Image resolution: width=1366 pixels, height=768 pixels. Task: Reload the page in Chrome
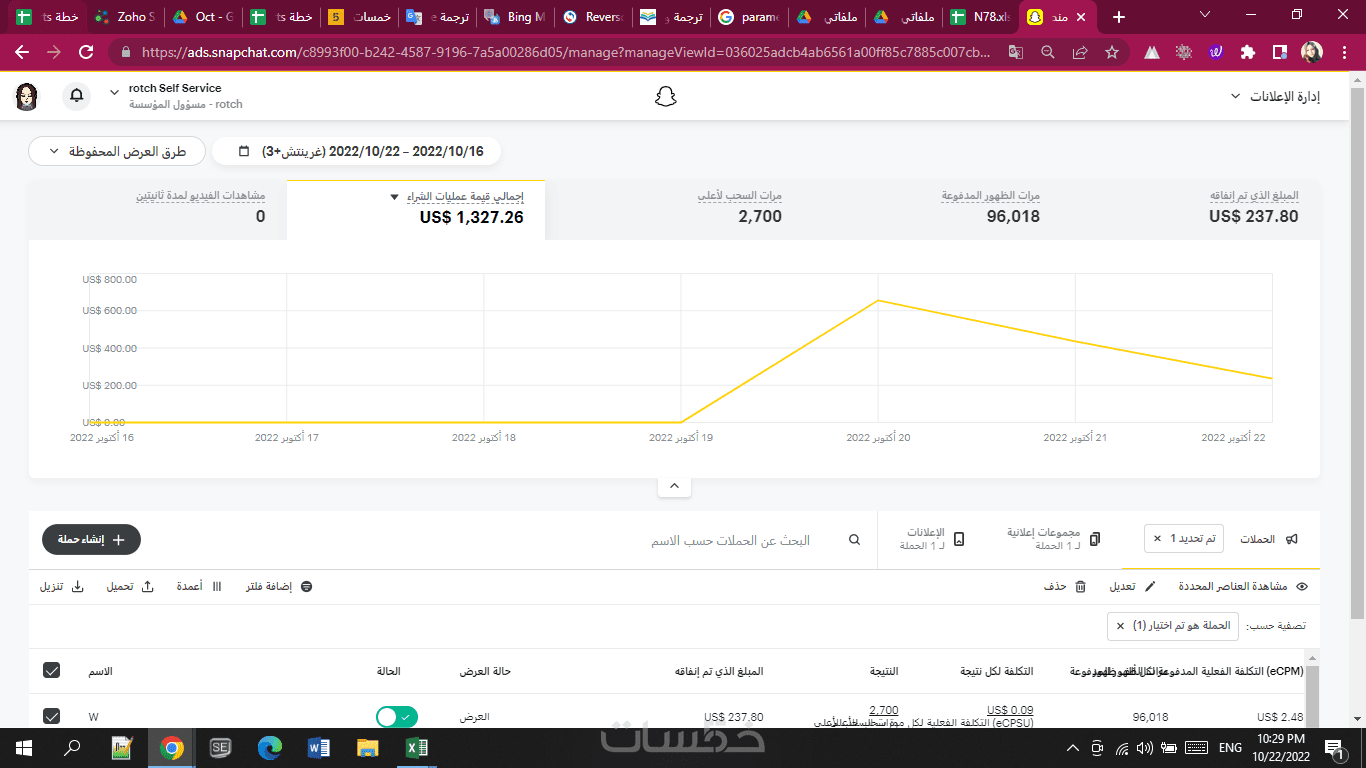coord(86,52)
